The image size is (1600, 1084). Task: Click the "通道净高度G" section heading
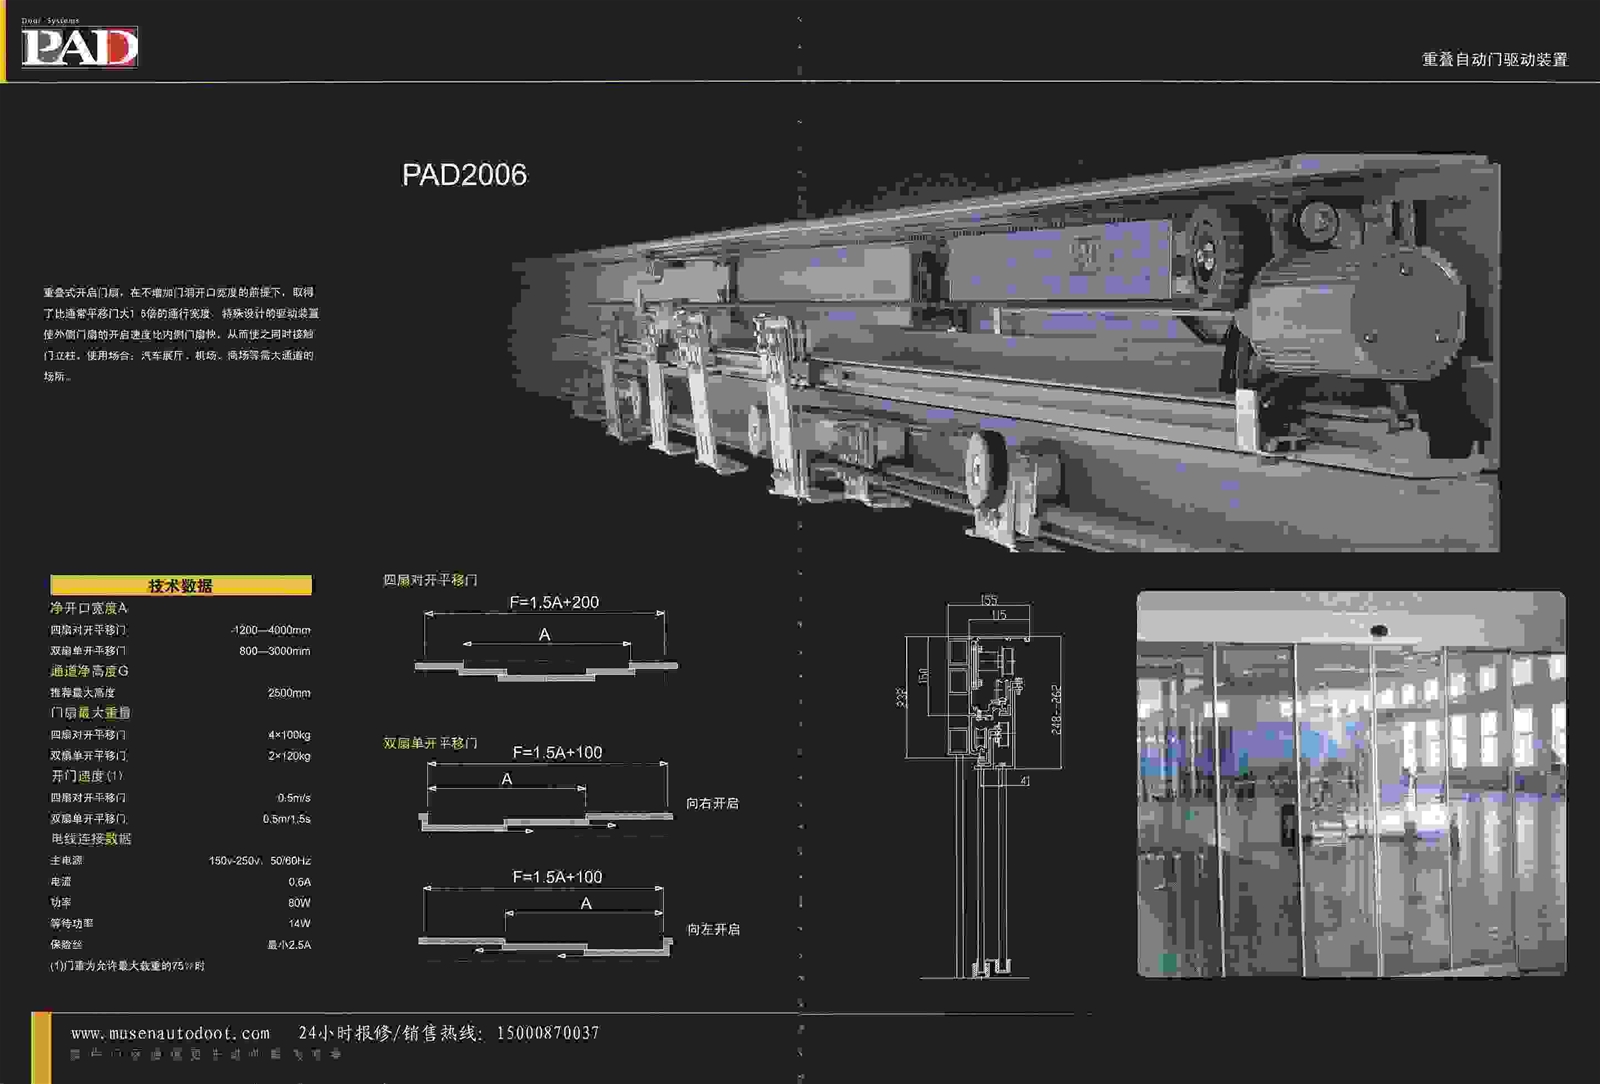89,671
